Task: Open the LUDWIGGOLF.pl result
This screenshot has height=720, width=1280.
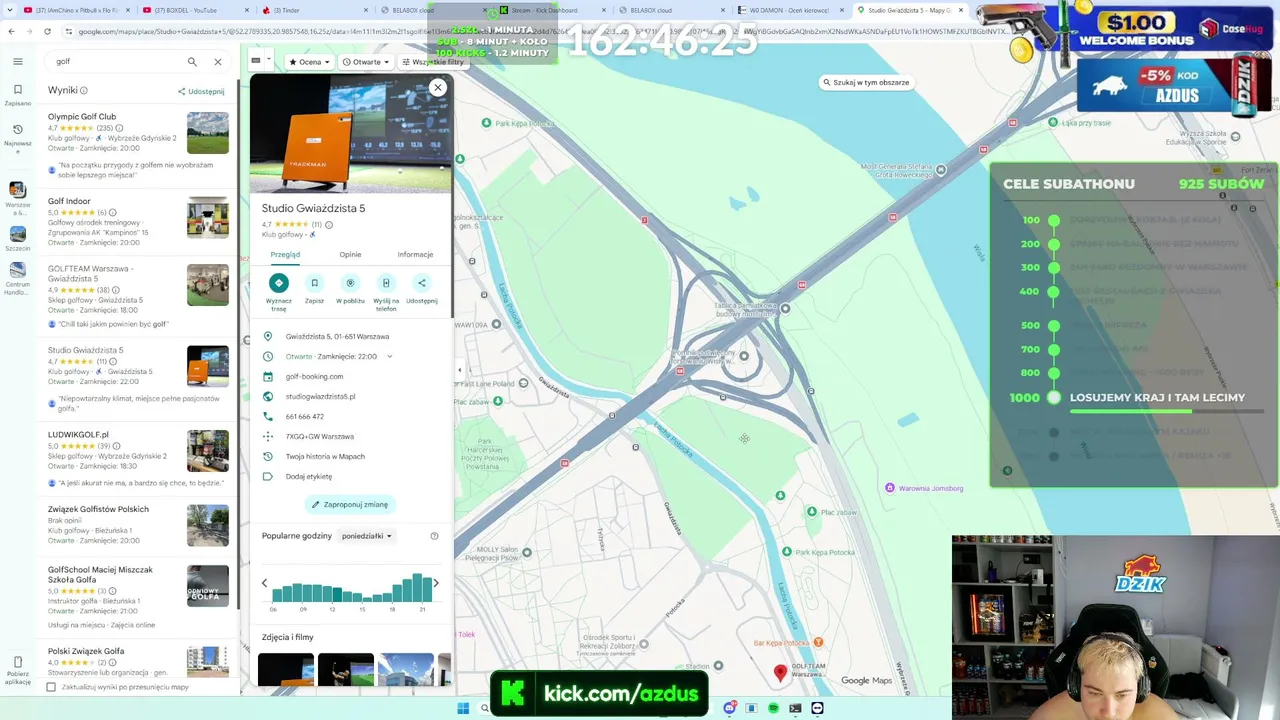Action: 138,459
